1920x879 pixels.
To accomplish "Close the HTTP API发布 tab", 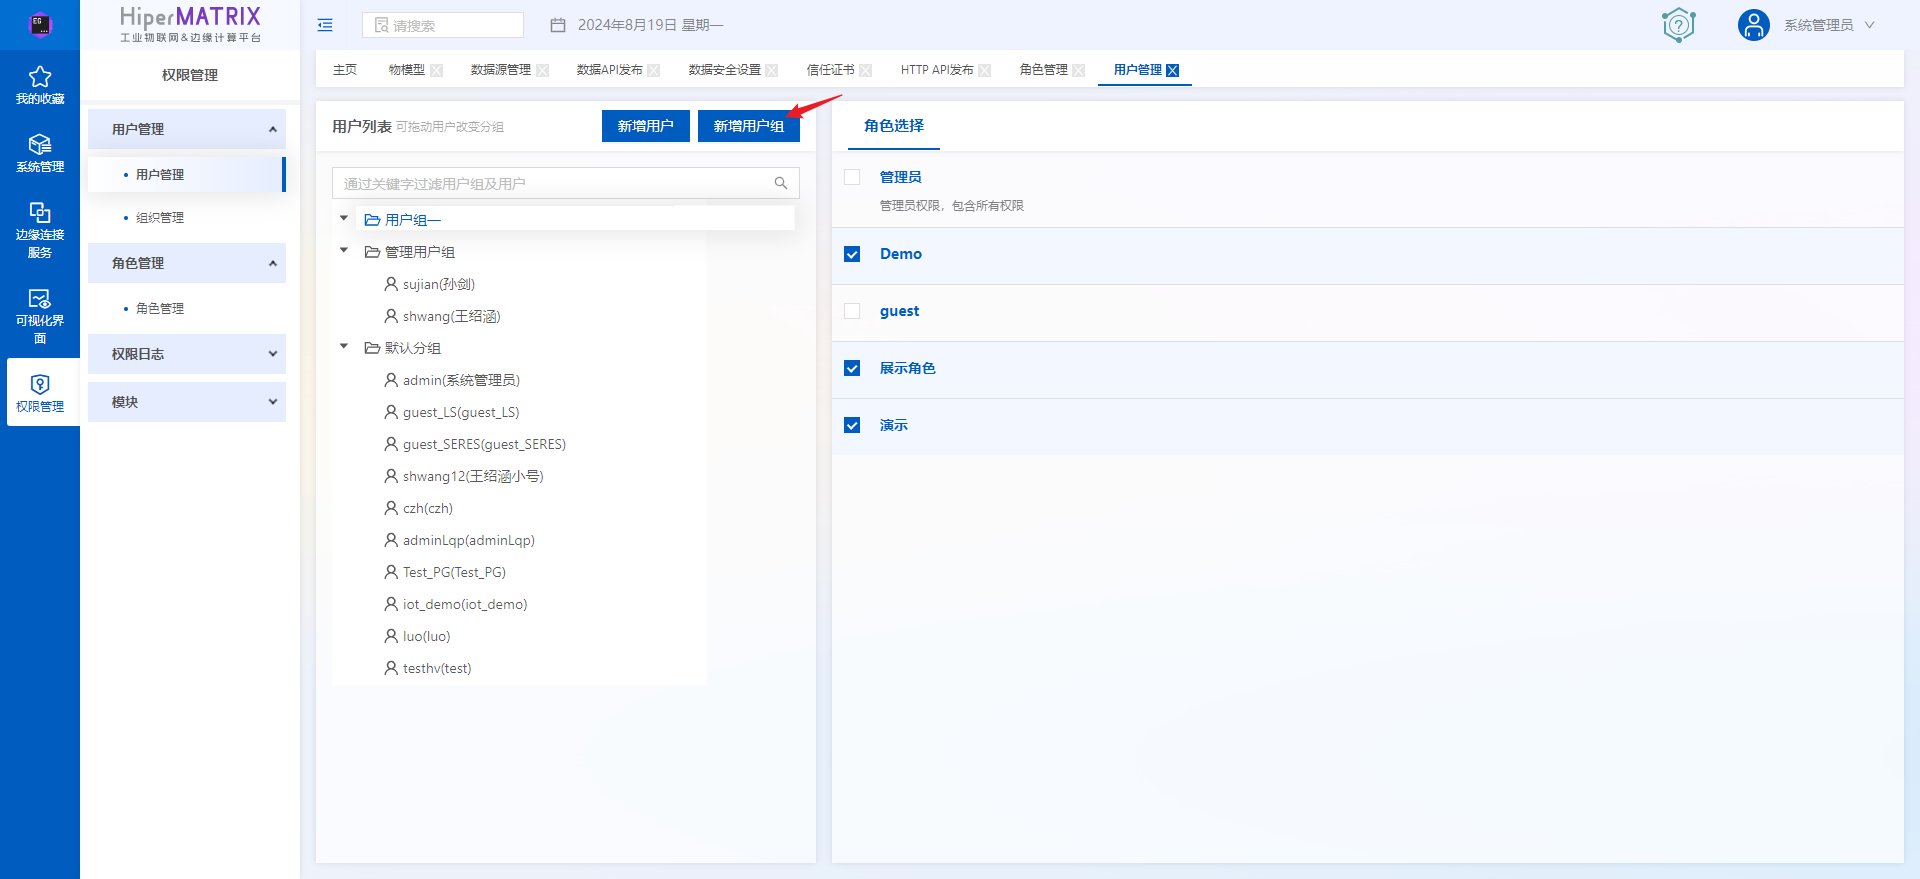I will (x=985, y=70).
